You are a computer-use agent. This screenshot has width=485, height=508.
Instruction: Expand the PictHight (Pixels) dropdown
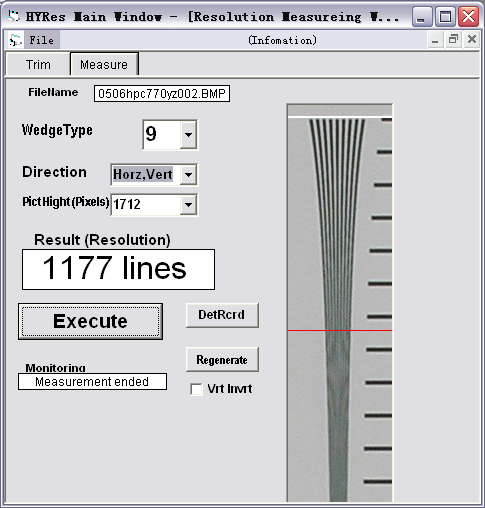point(188,204)
